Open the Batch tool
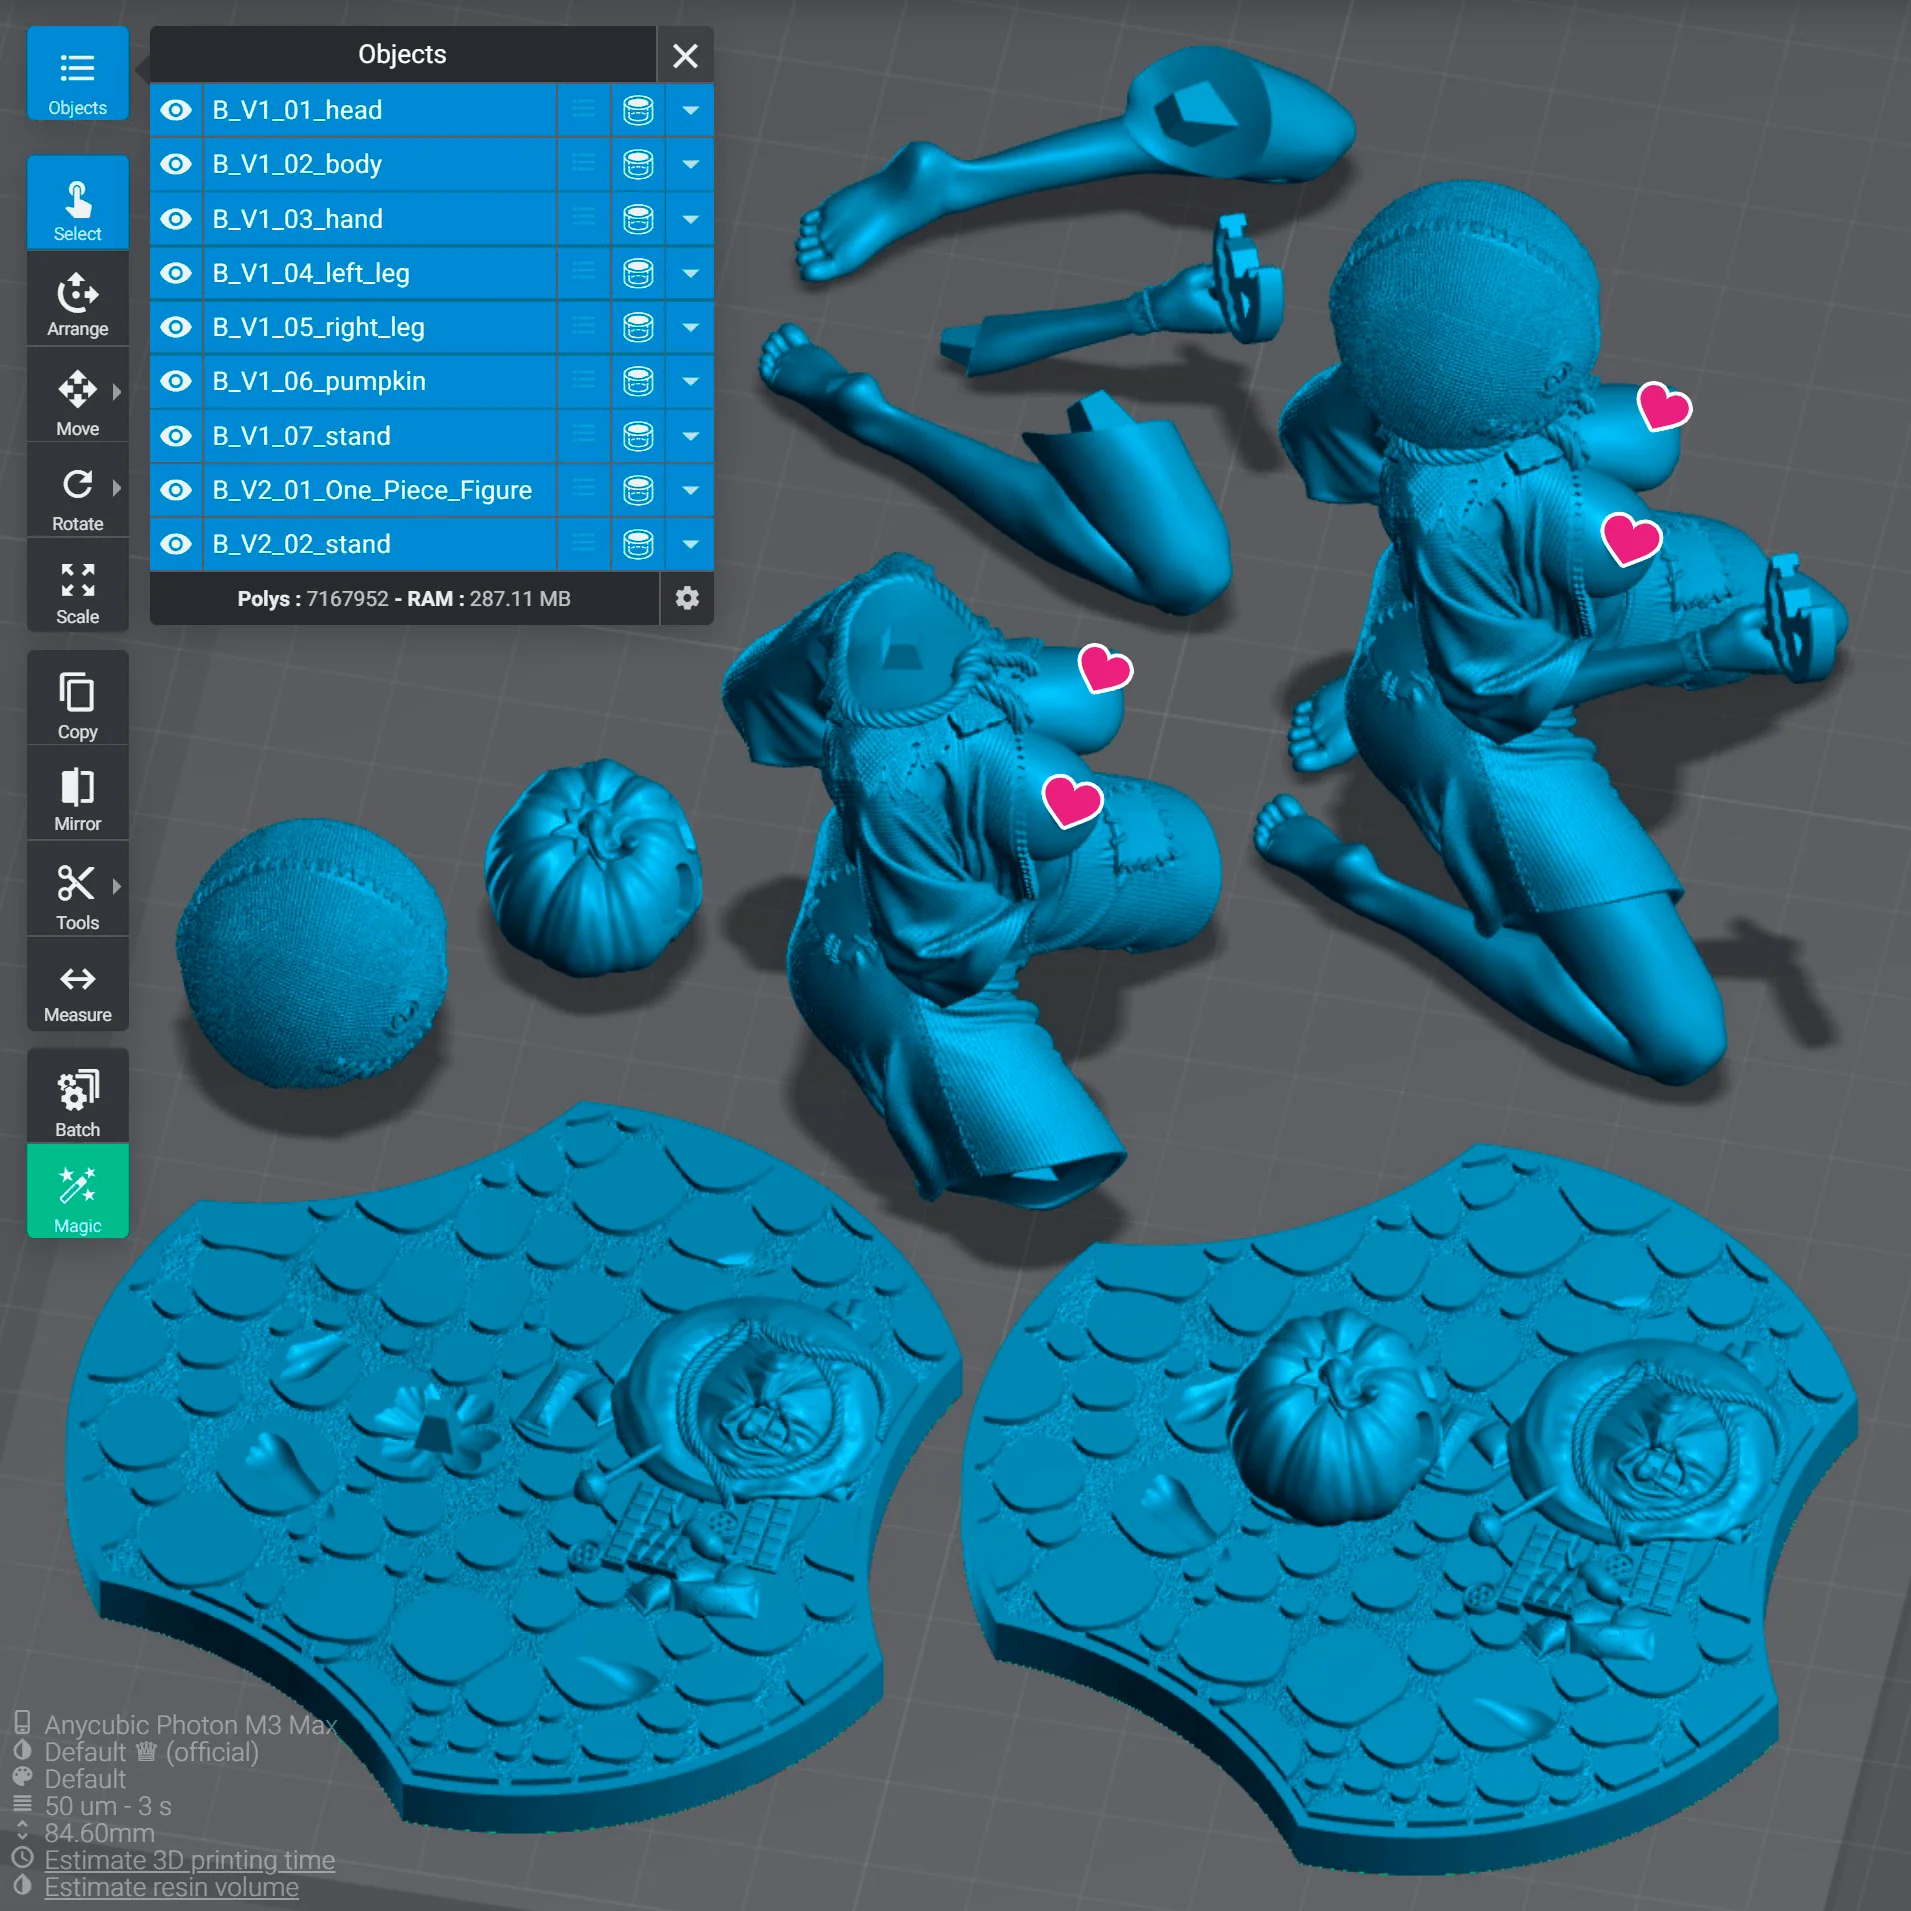 pyautogui.click(x=78, y=1096)
